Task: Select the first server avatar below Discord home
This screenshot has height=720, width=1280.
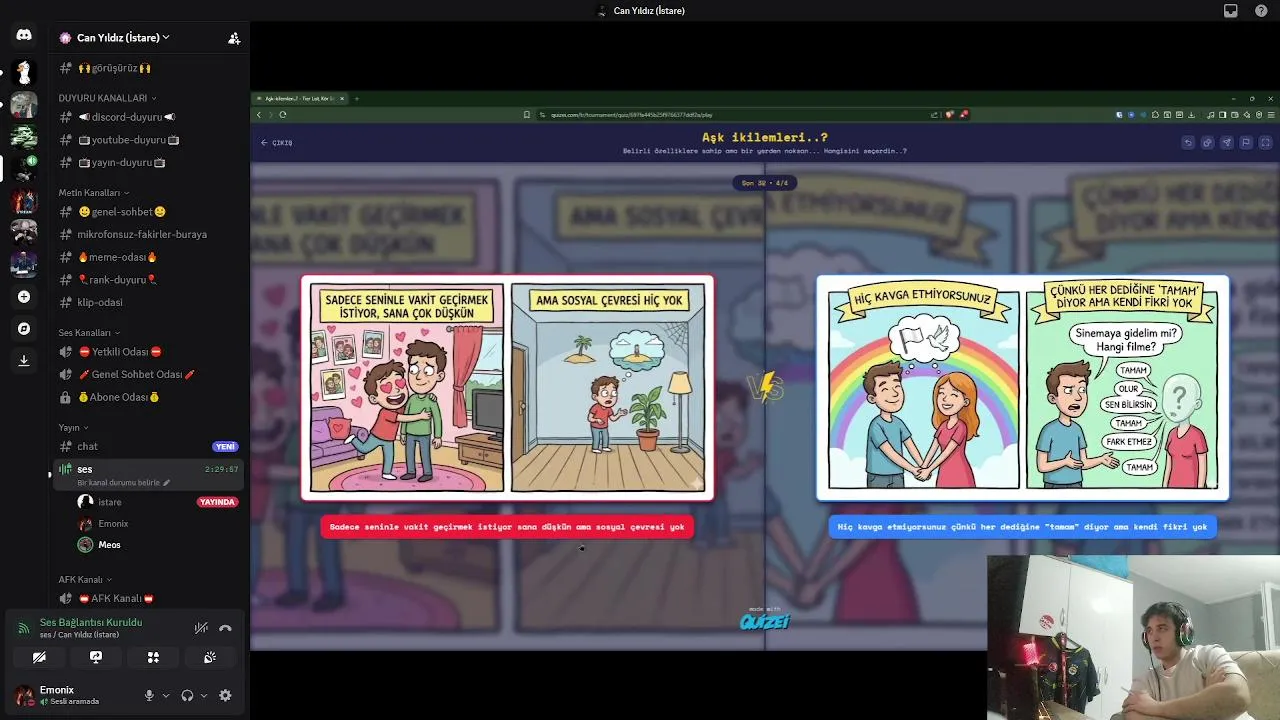Action: pos(24,72)
